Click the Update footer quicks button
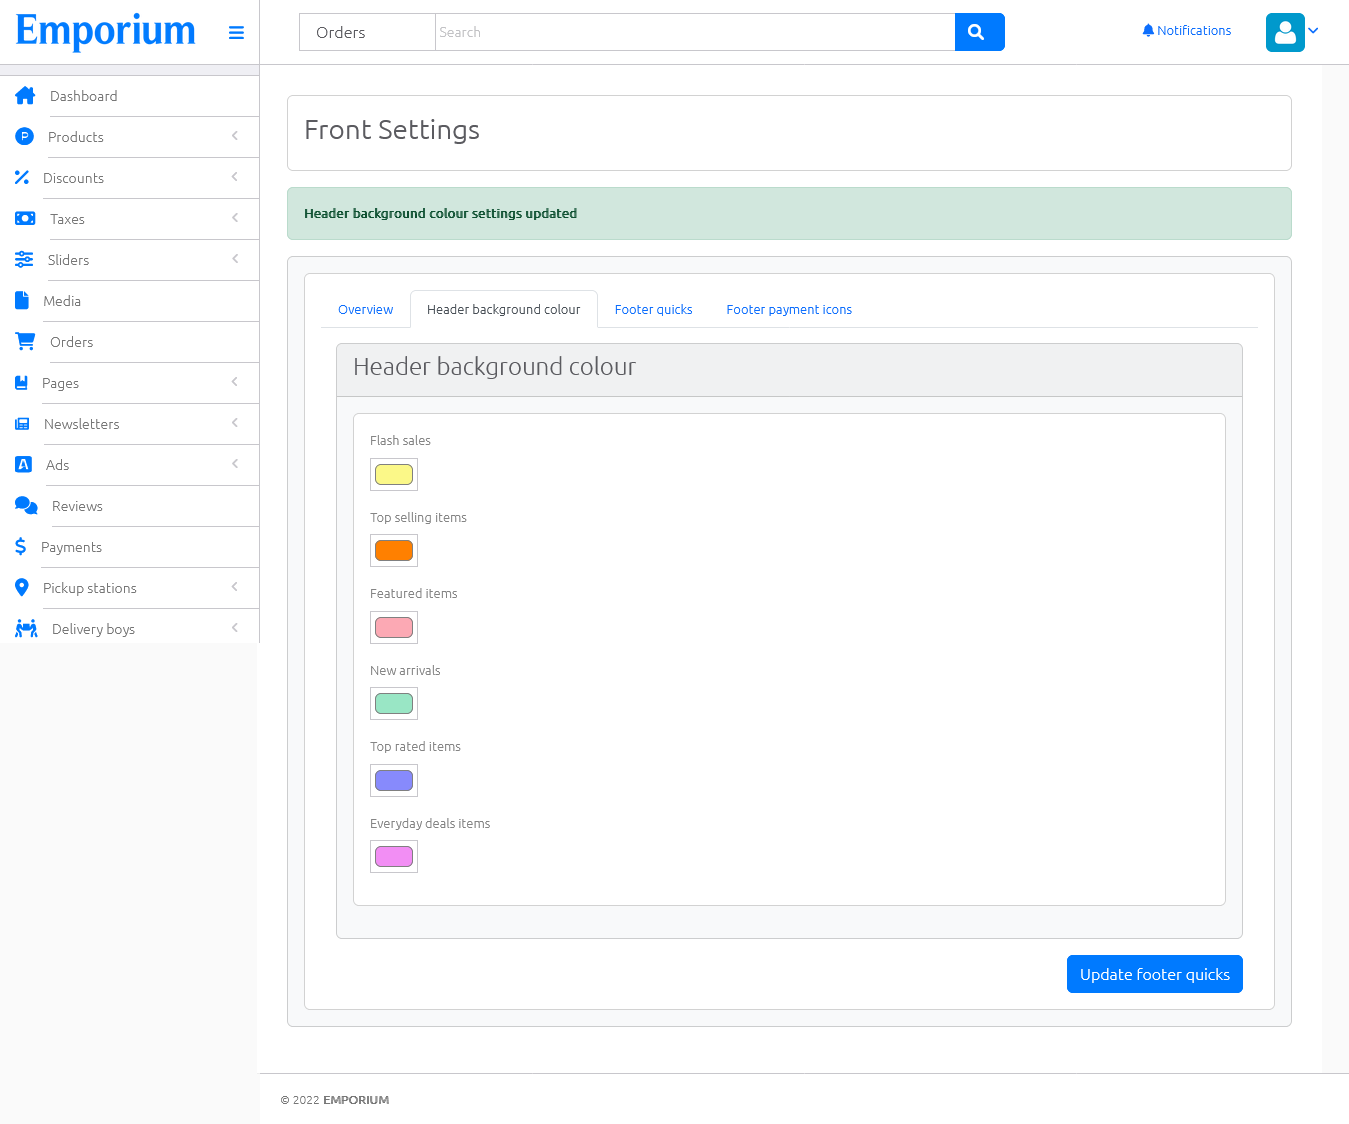 pos(1154,973)
